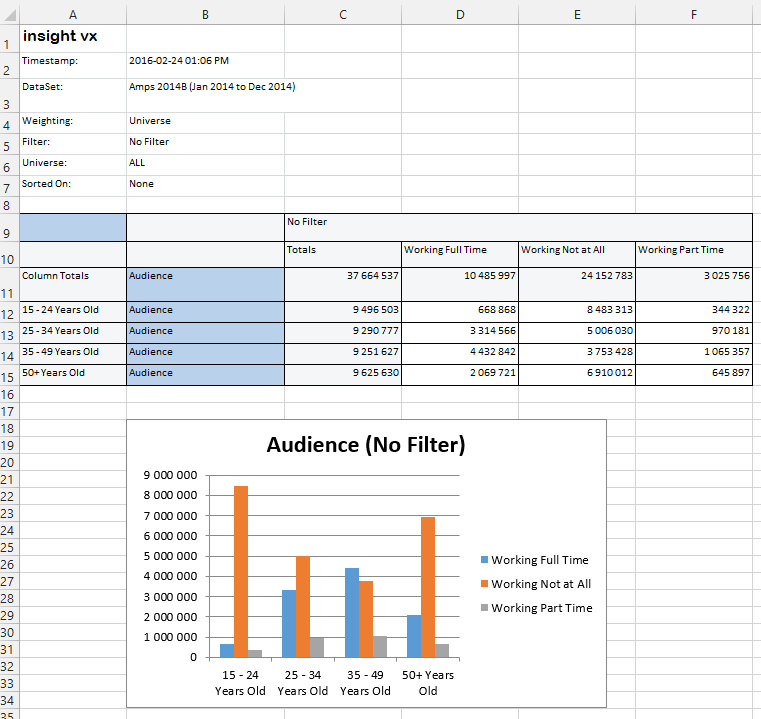Image resolution: width=761 pixels, height=719 pixels.
Task: Click the 'Working Part Time' table header cell
Action: (694, 254)
